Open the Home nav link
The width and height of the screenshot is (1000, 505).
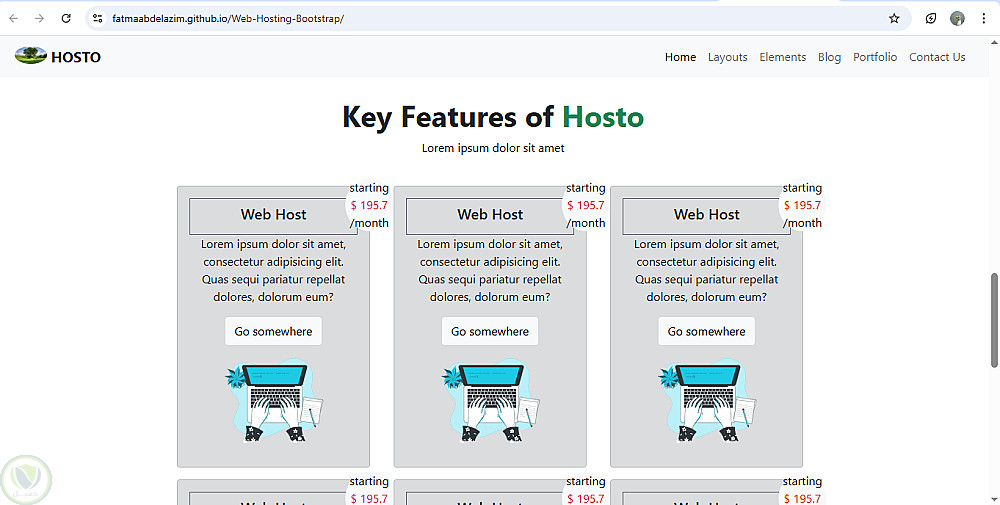click(680, 57)
